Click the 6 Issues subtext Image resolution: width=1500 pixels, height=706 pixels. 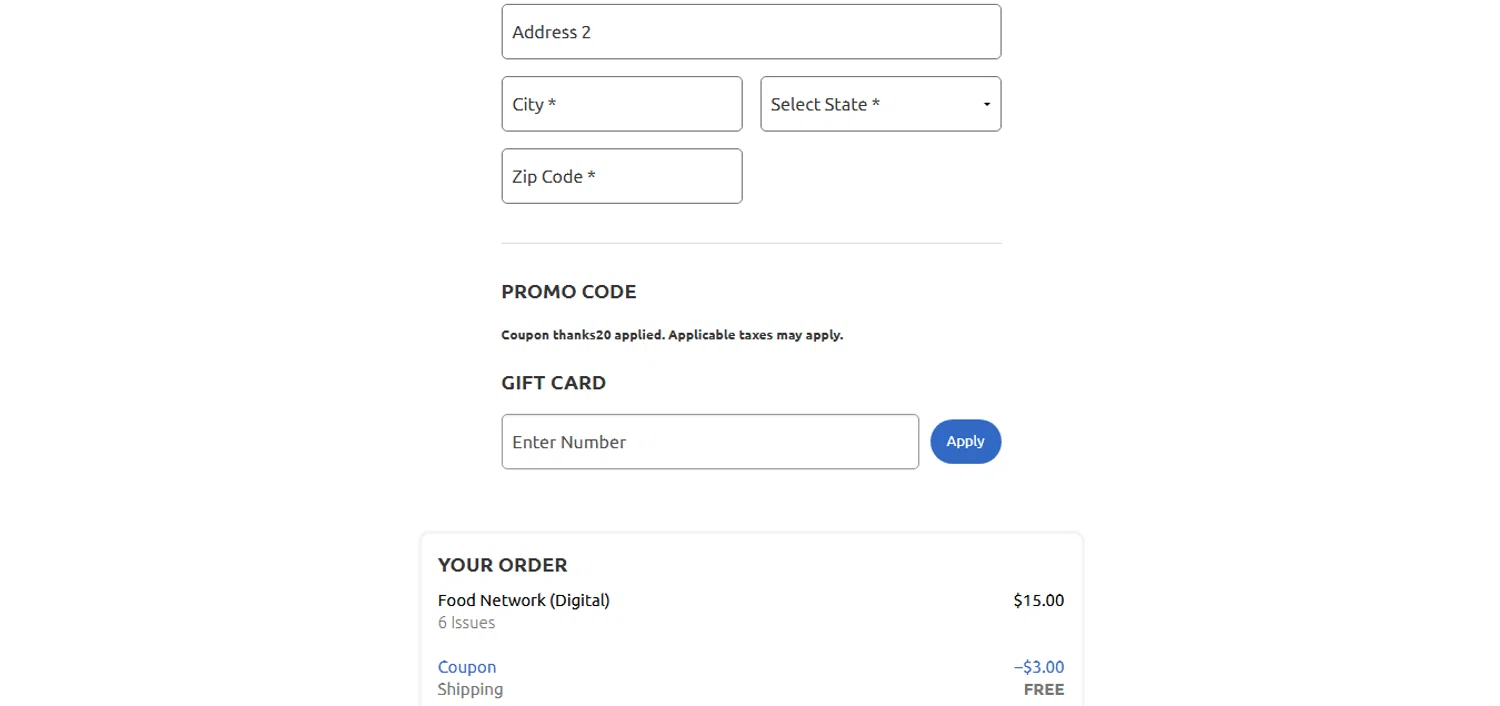[x=466, y=623]
